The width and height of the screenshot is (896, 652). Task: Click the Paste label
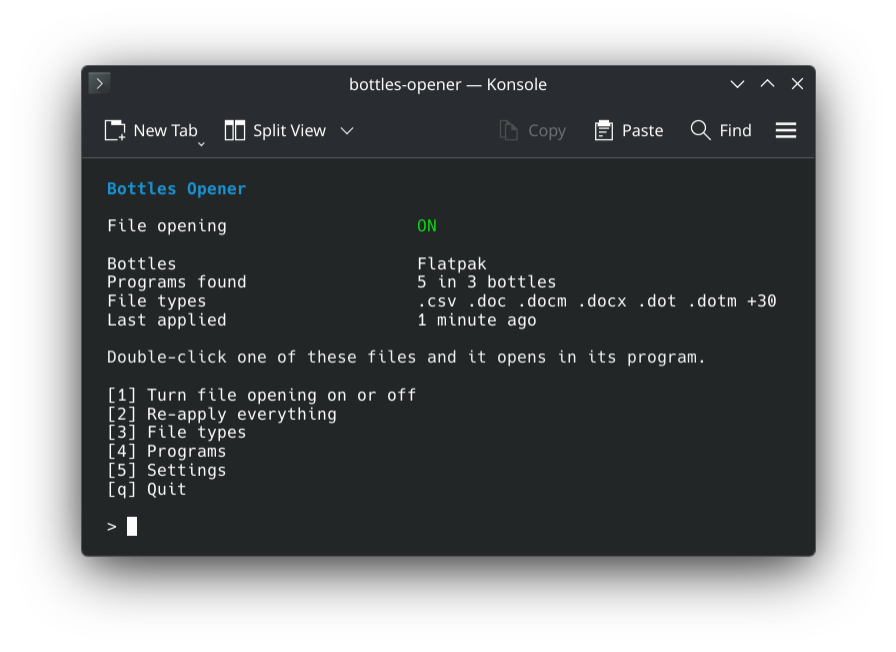[642, 130]
